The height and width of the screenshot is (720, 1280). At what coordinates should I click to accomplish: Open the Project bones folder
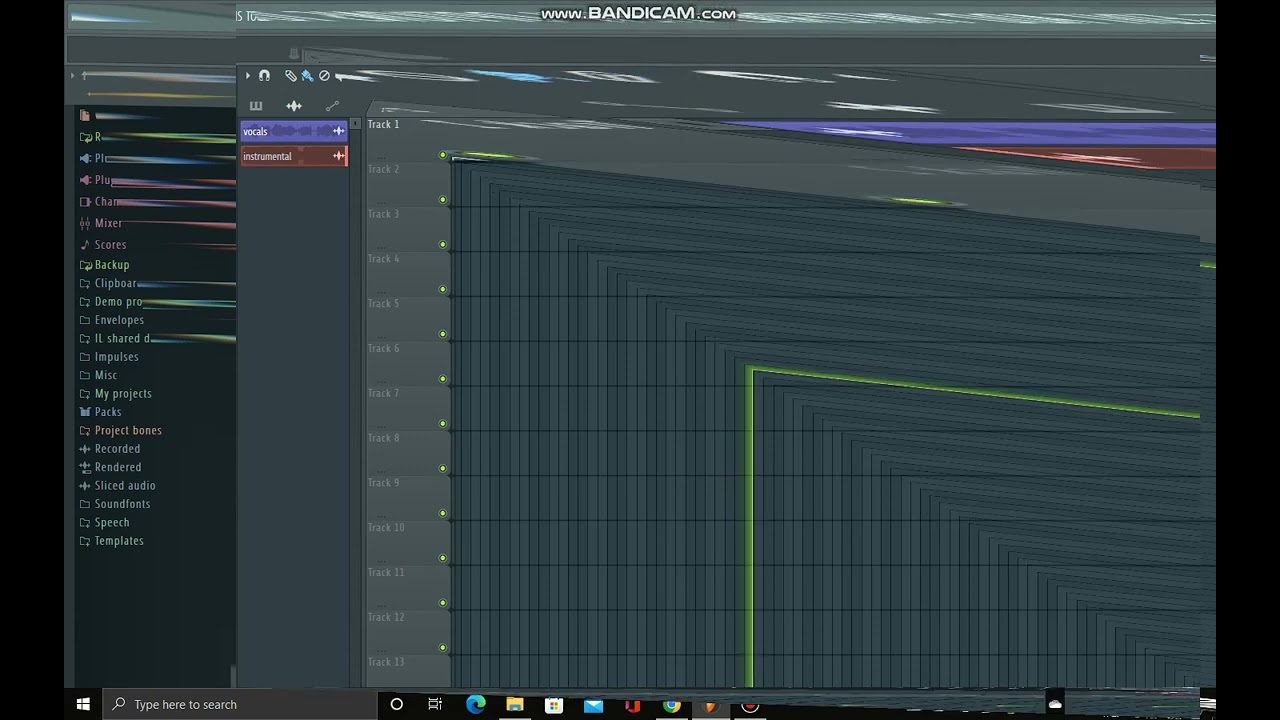coord(121,431)
